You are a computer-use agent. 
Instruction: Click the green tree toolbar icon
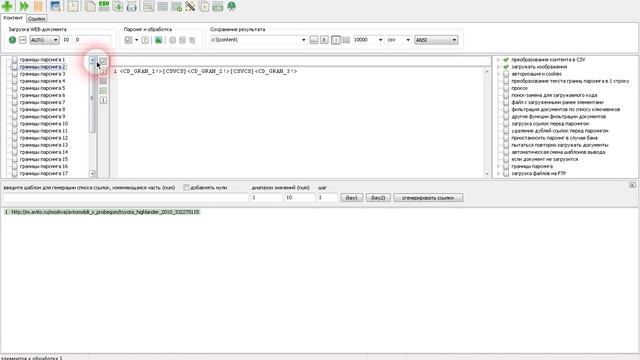tap(231, 6)
